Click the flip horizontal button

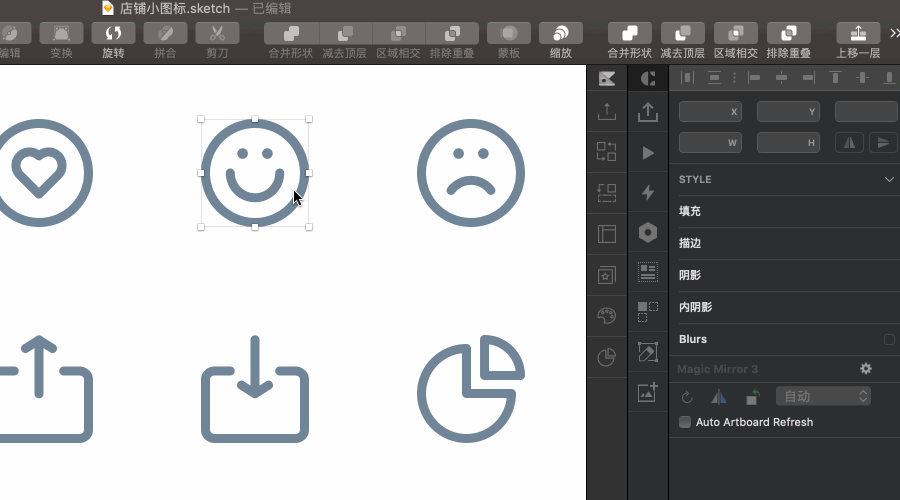coord(849,143)
